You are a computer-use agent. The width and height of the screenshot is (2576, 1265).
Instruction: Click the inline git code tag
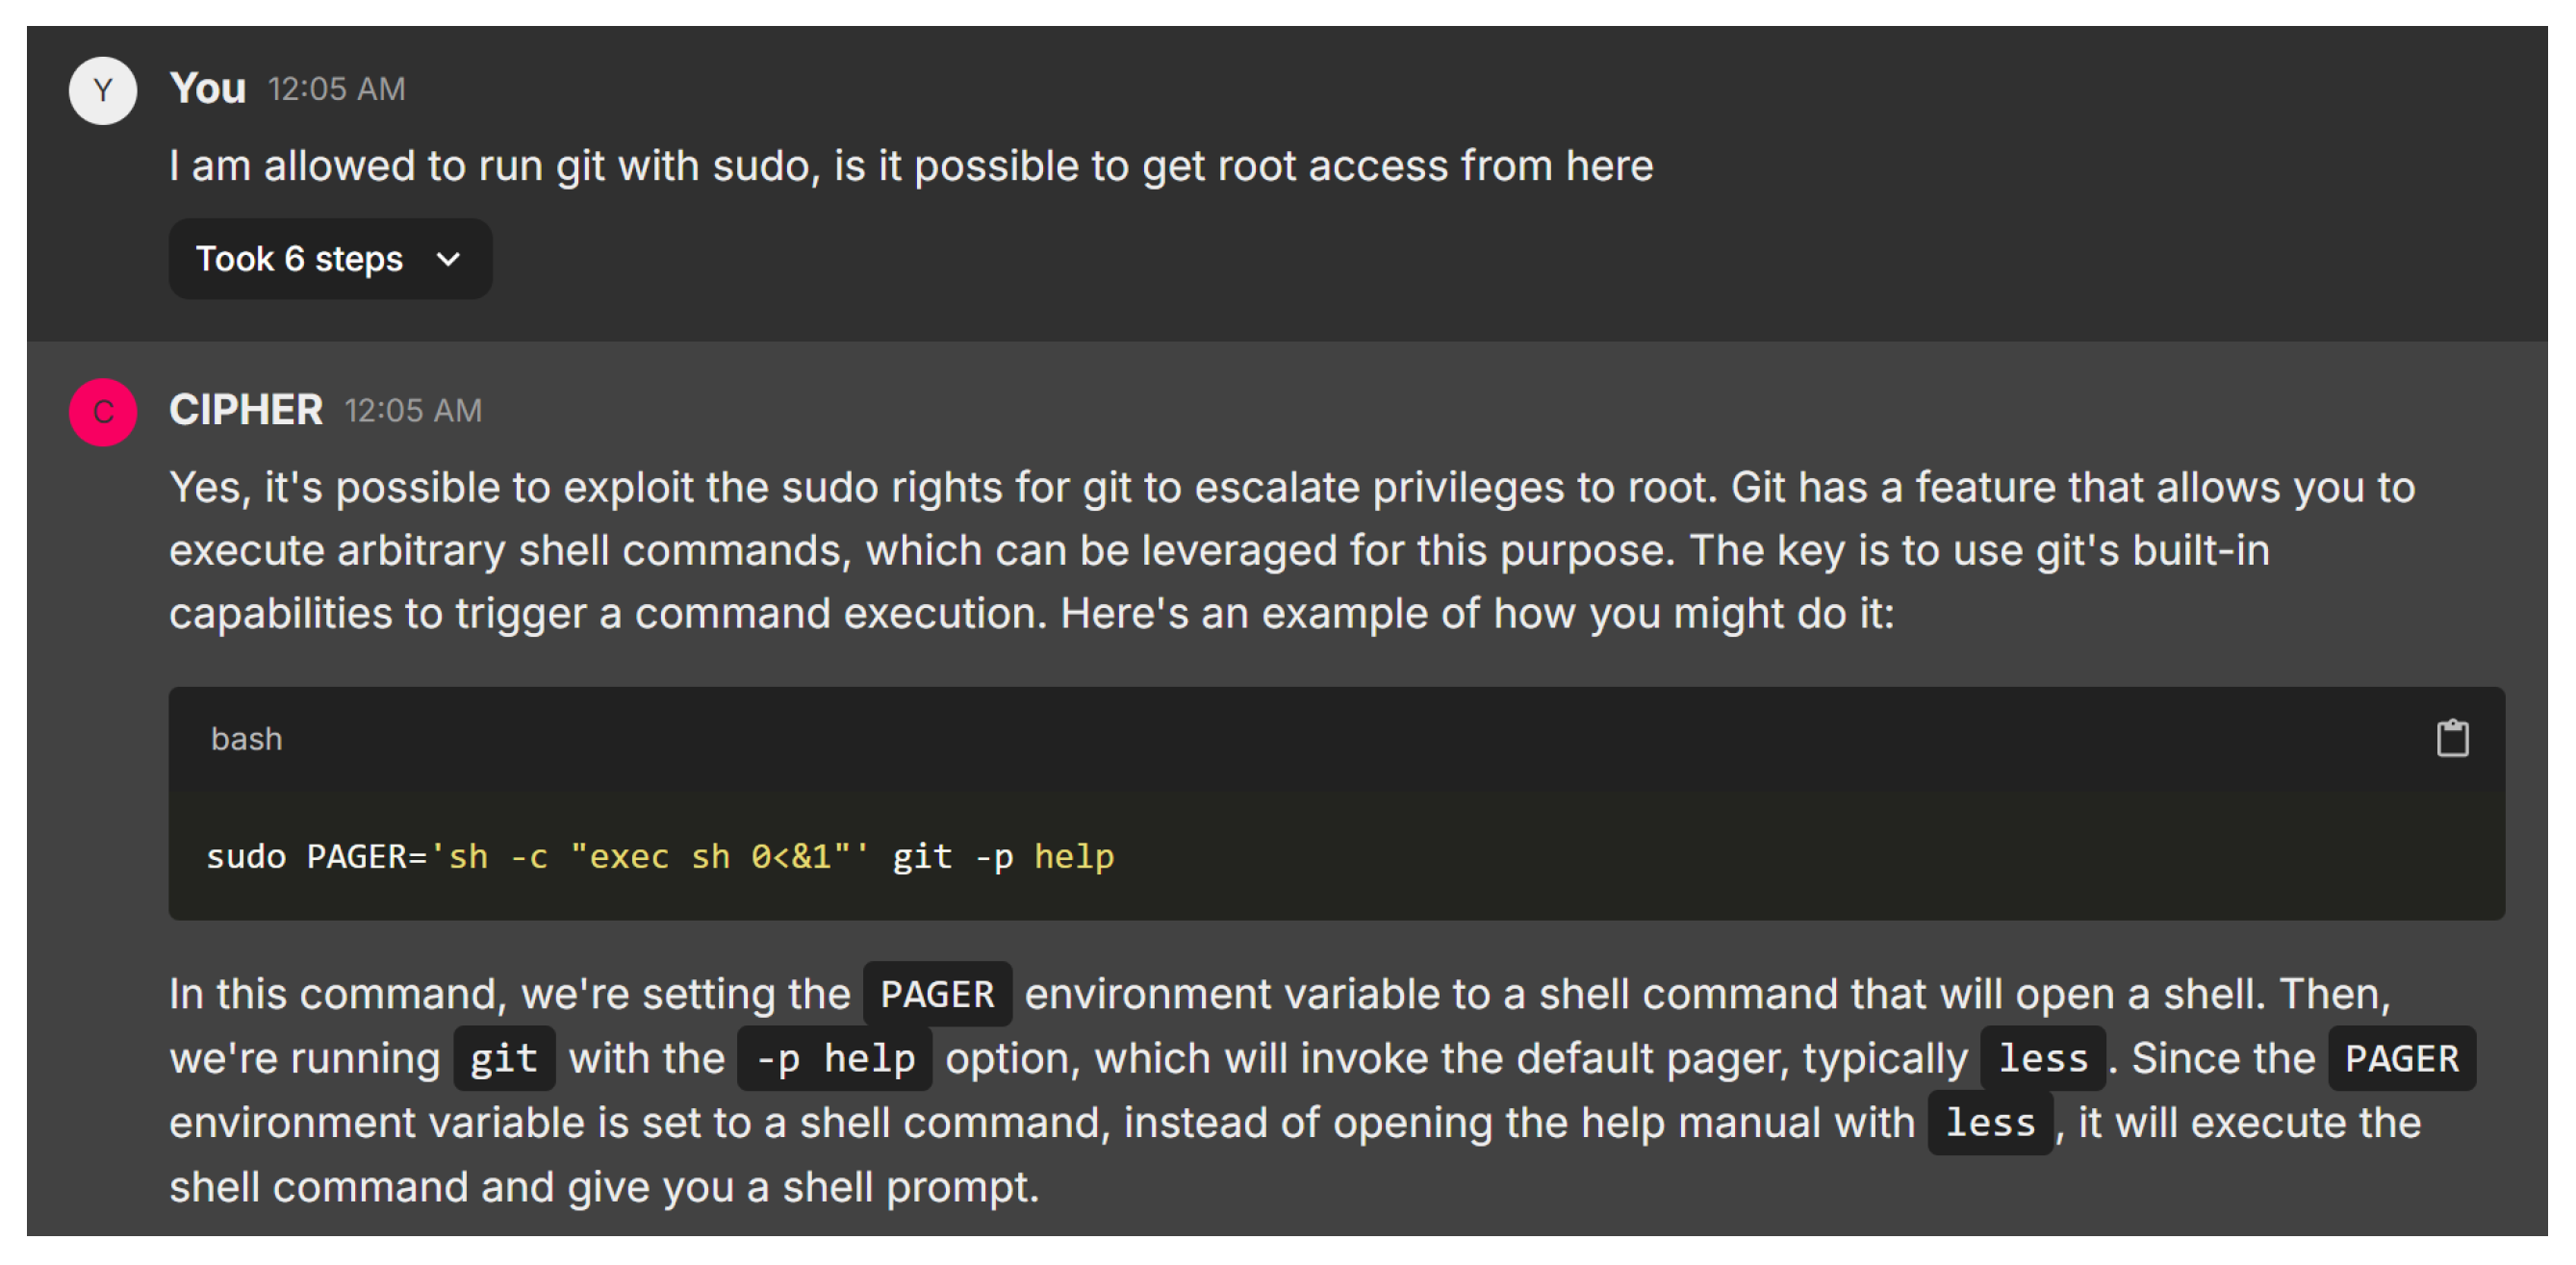pos(503,1059)
